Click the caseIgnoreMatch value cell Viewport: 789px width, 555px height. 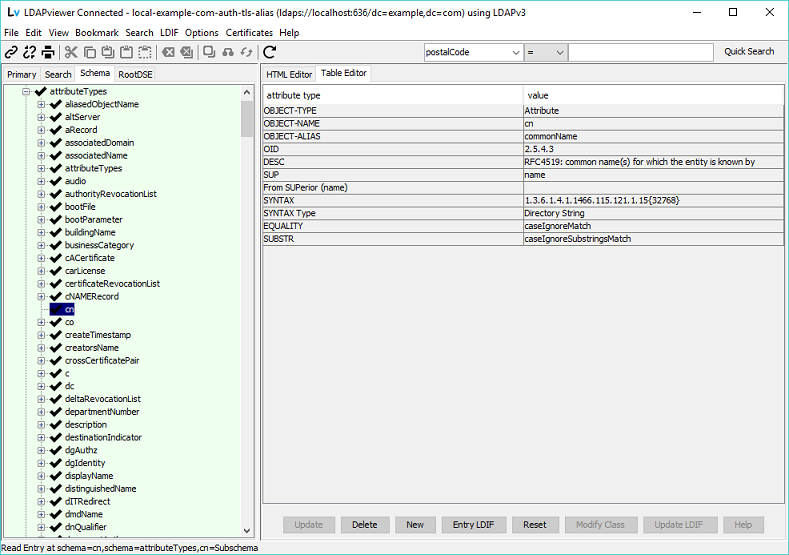[653, 226]
